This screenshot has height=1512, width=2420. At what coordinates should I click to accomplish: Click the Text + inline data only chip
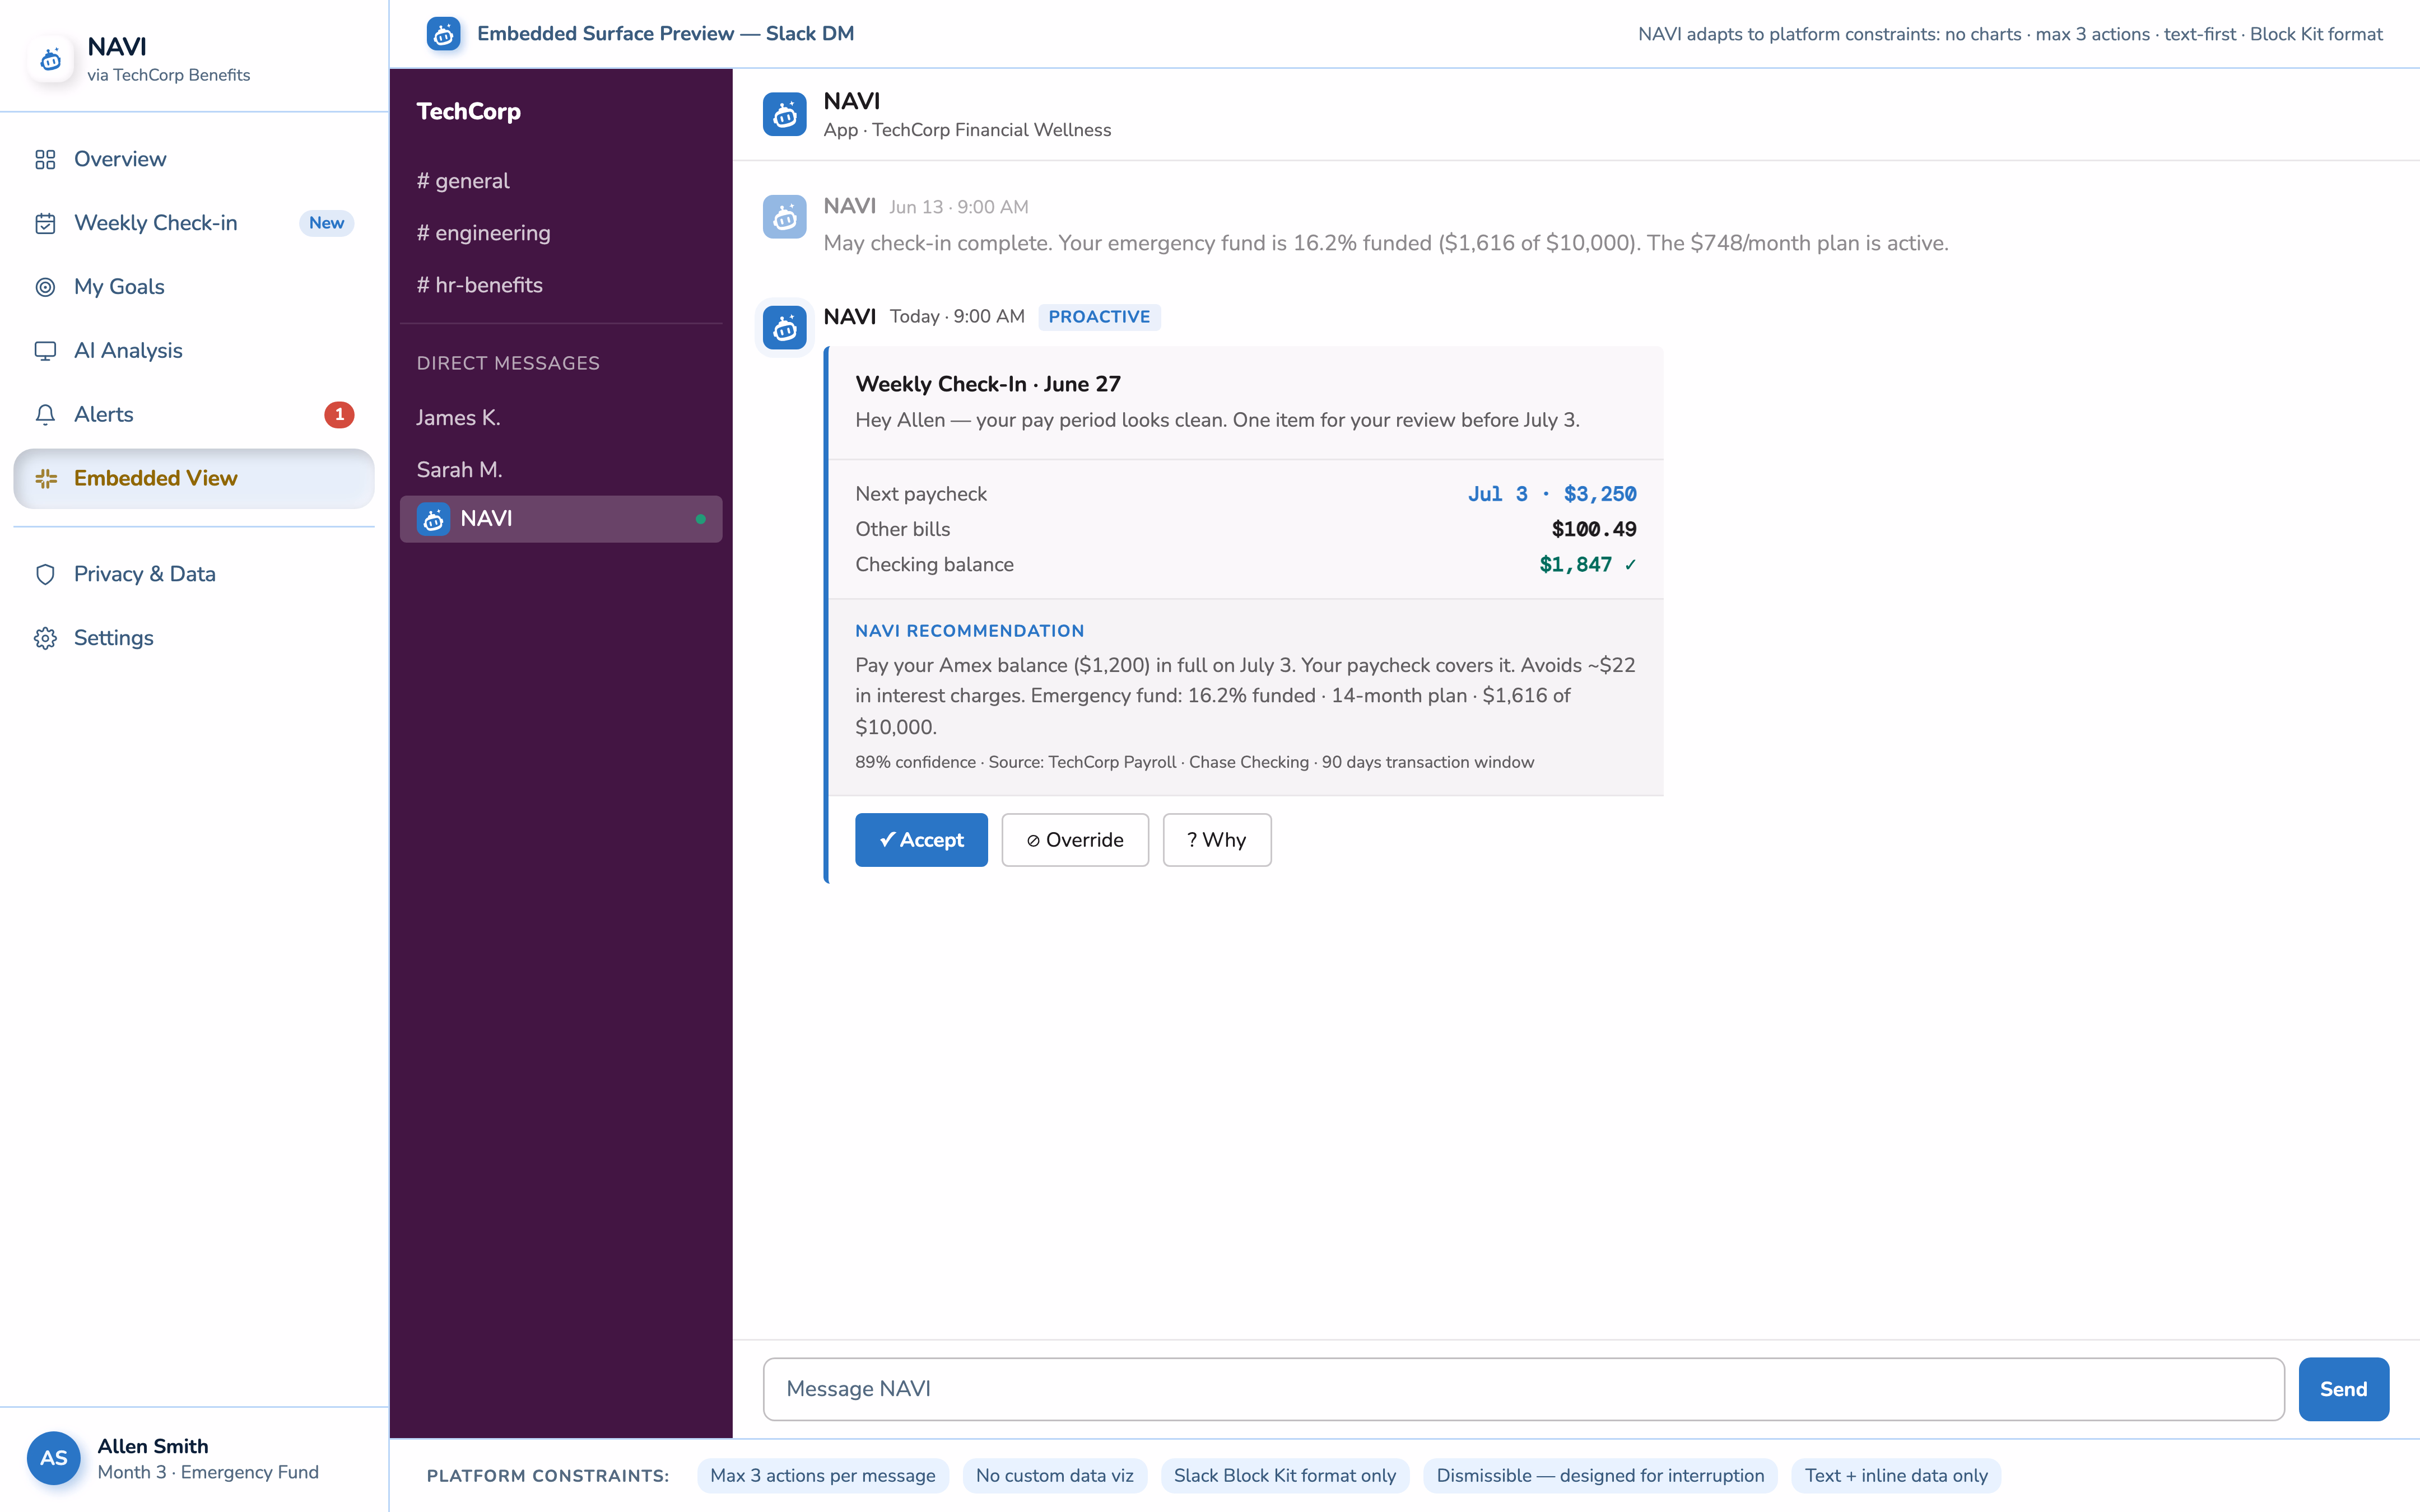tap(1896, 1476)
